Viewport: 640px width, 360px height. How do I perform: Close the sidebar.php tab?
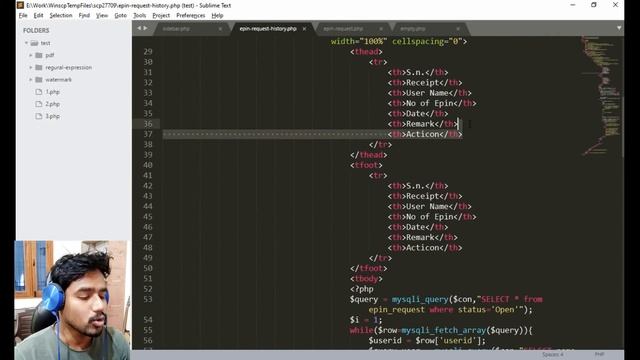point(220,29)
